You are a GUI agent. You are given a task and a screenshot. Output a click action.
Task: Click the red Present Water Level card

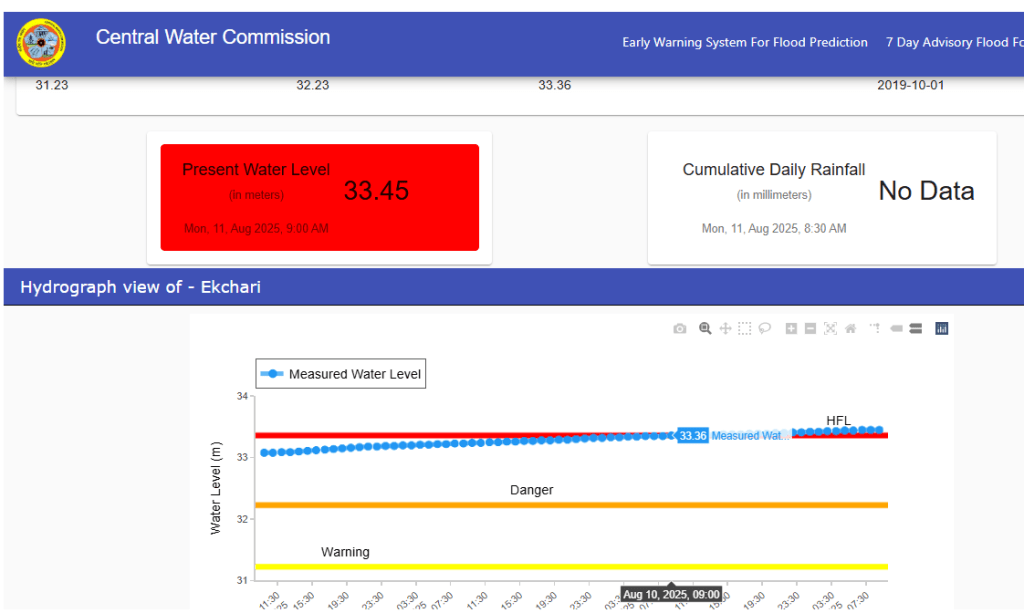click(320, 197)
